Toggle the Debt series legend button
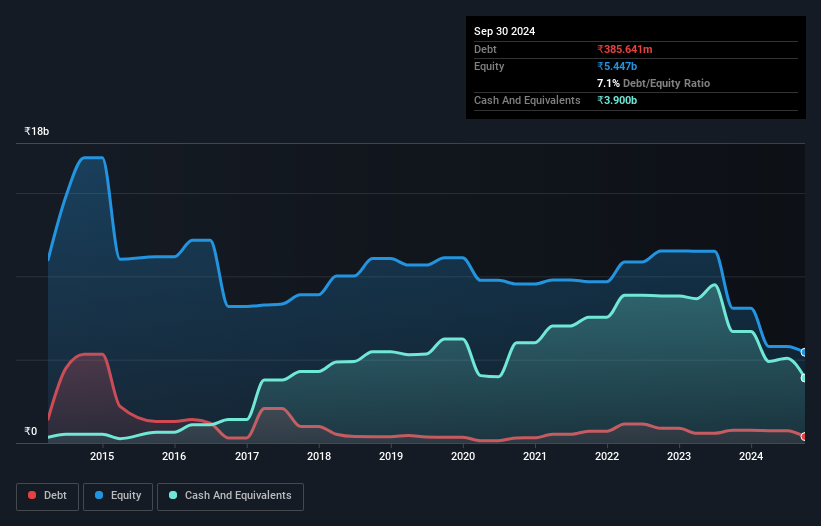The height and width of the screenshot is (526, 821). click(48, 496)
